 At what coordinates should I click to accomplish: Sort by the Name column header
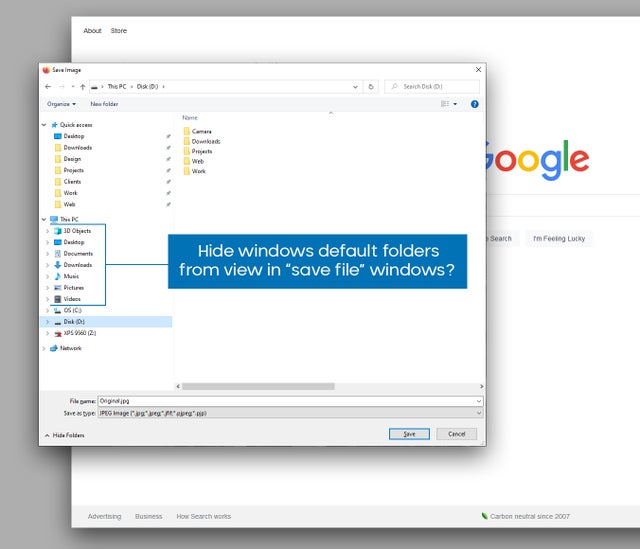[190, 118]
